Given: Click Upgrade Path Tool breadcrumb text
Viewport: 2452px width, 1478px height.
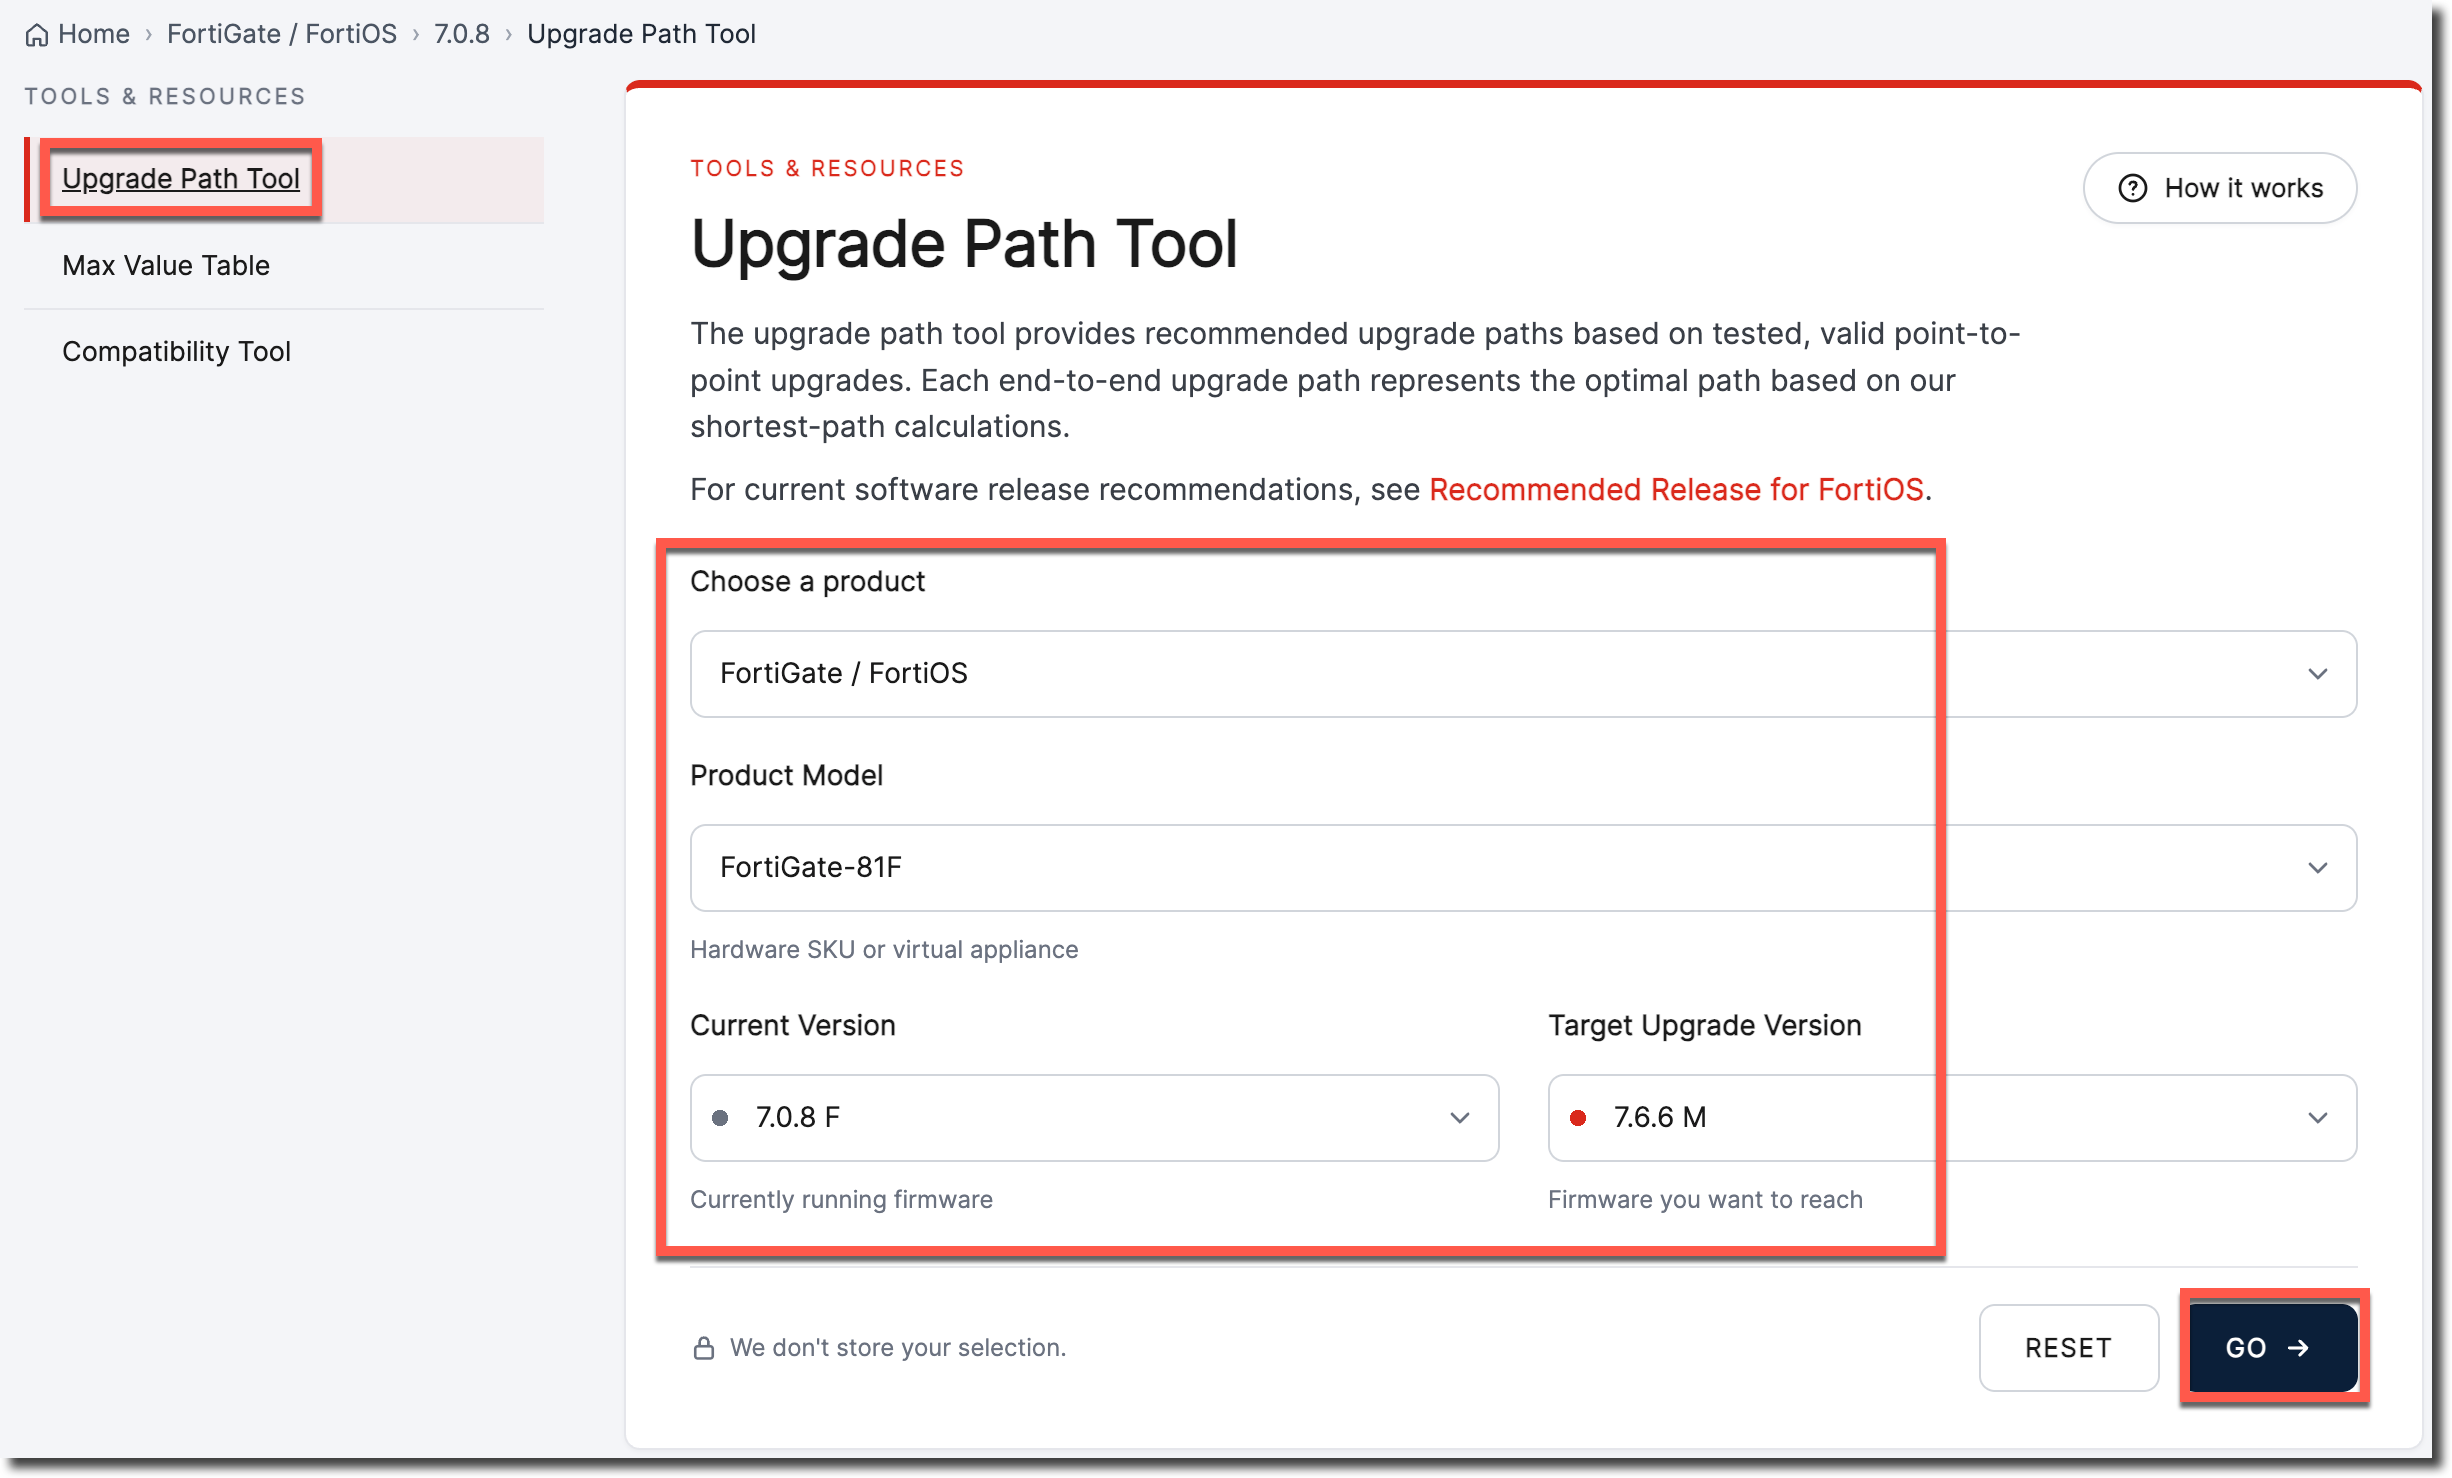Looking at the screenshot, I should 641,34.
